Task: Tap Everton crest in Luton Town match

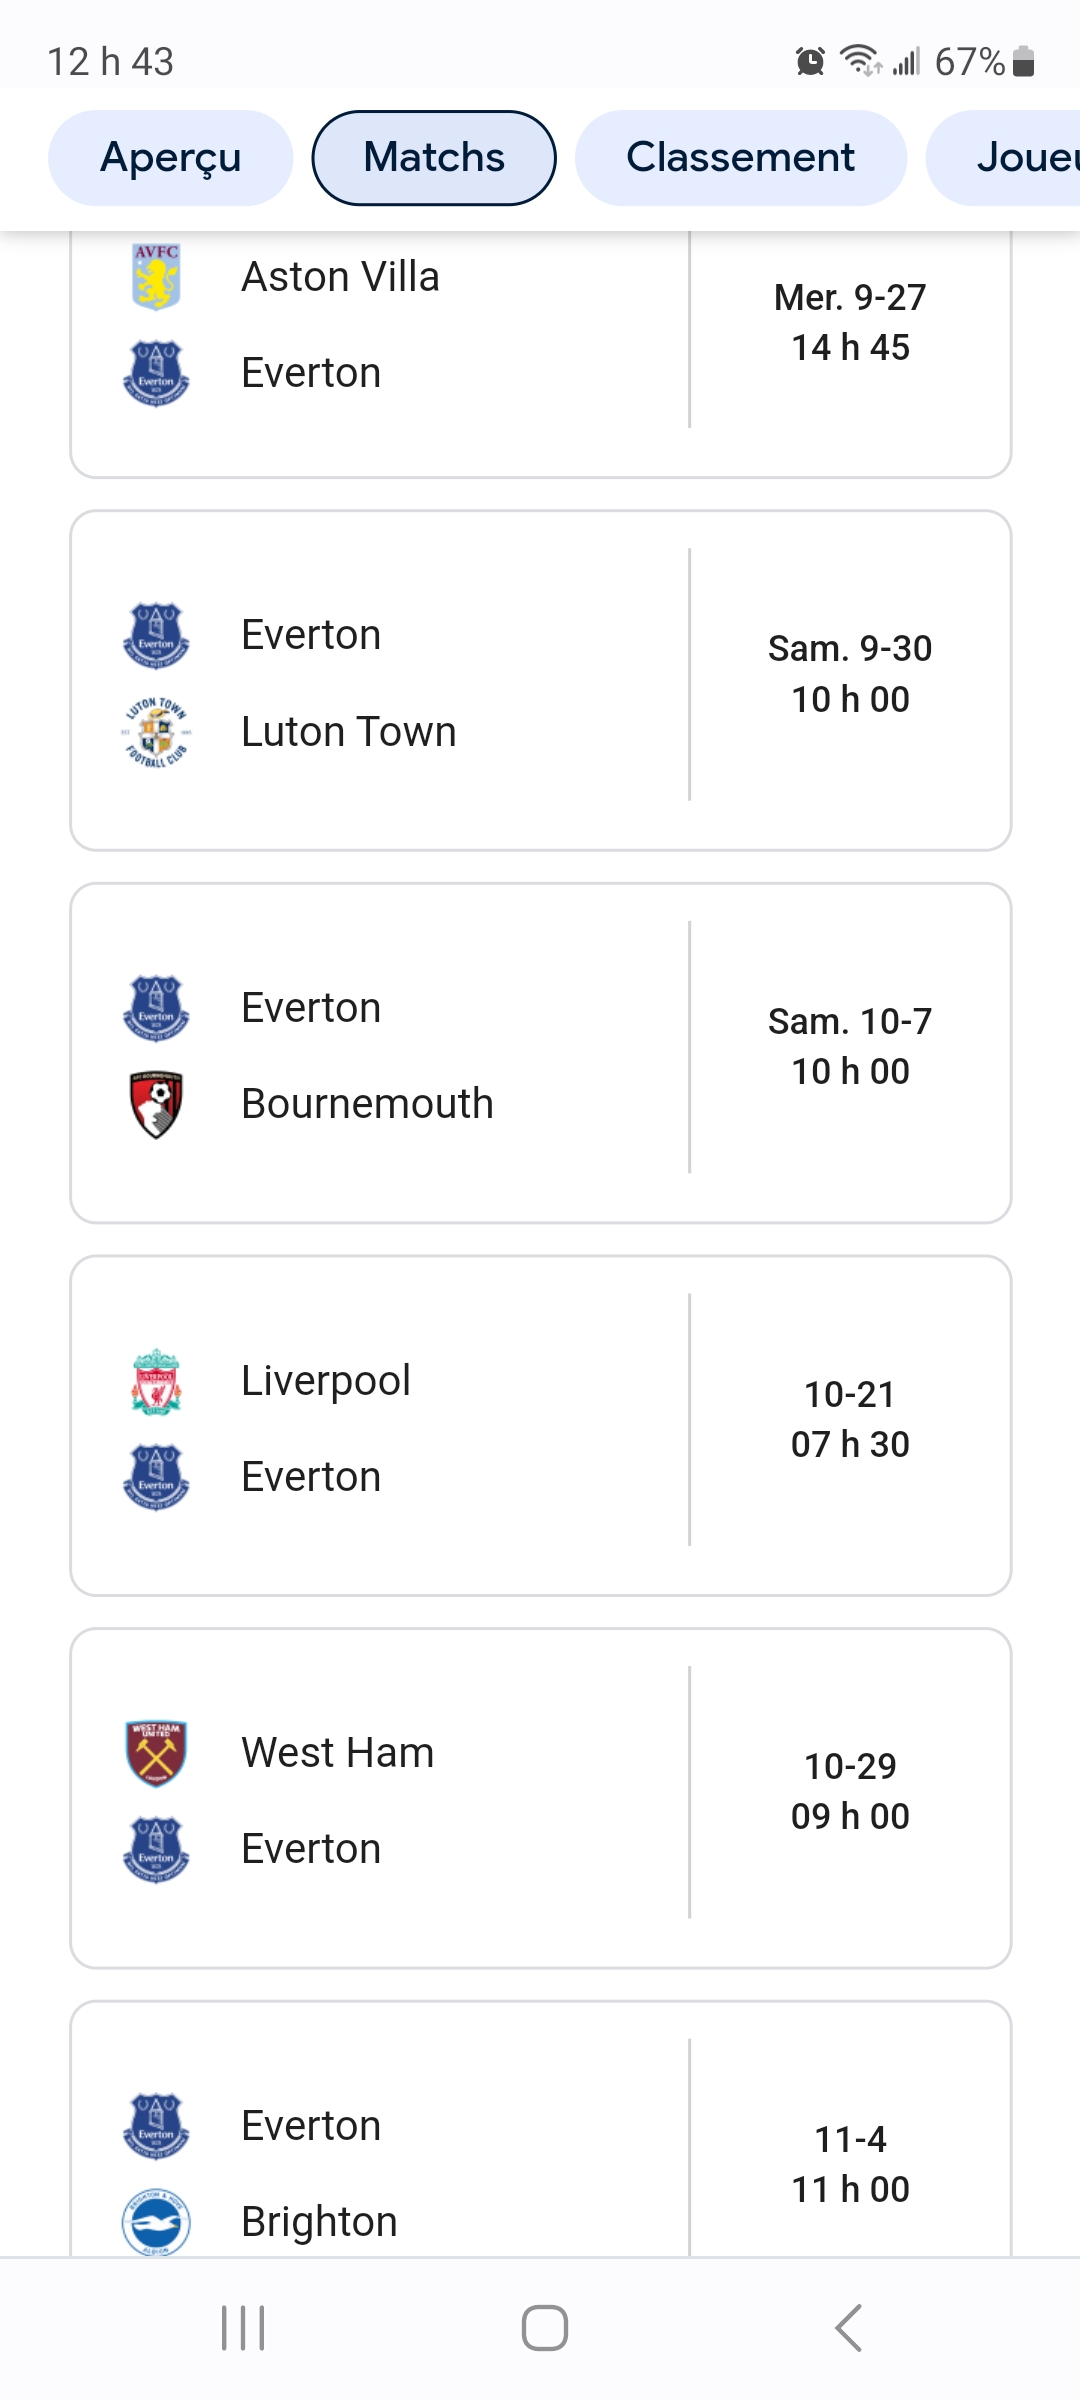Action: click(156, 635)
